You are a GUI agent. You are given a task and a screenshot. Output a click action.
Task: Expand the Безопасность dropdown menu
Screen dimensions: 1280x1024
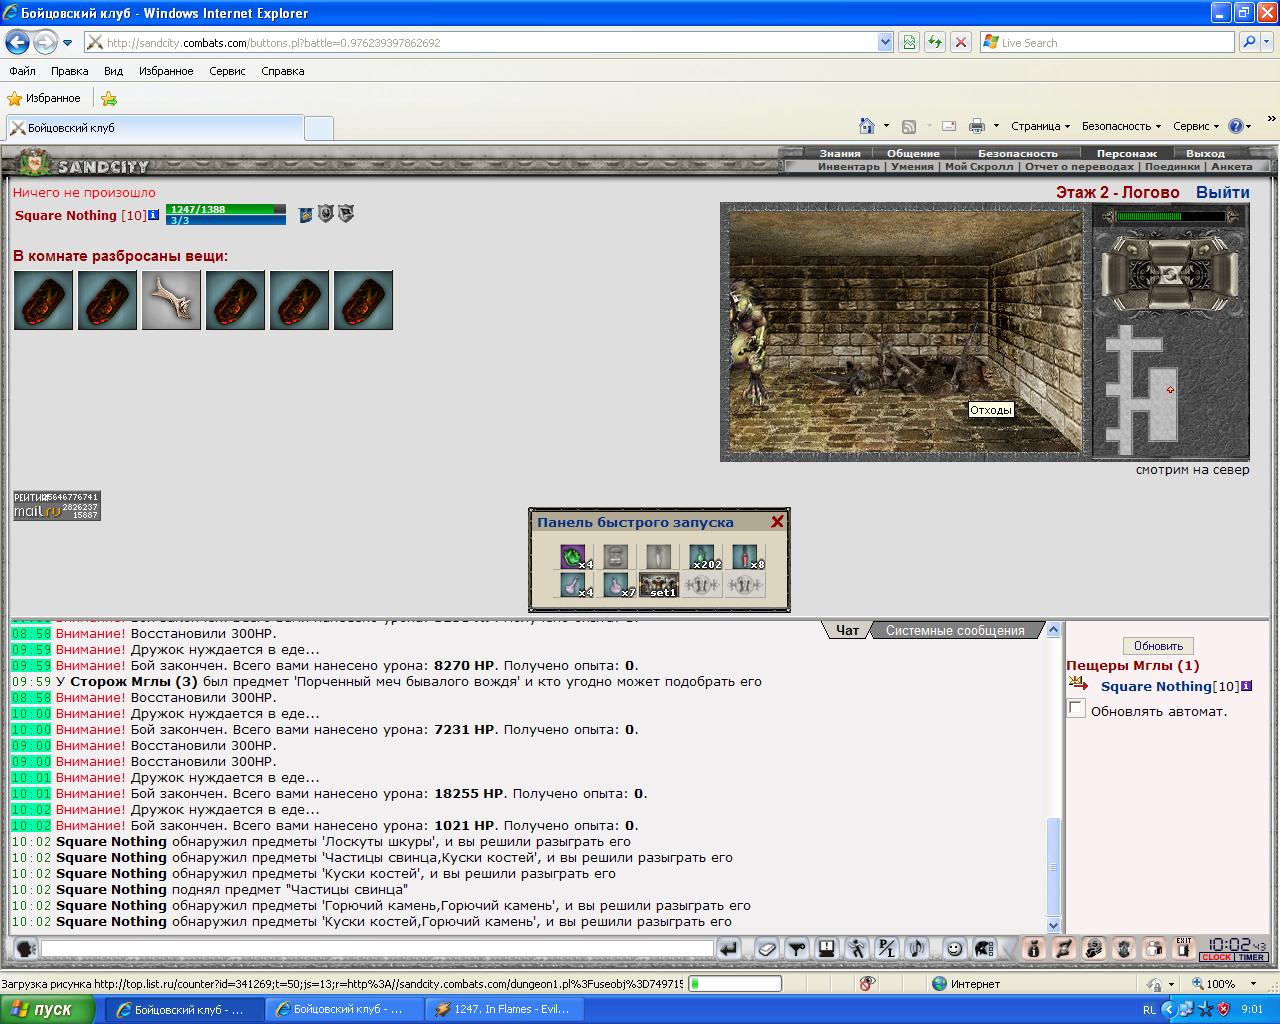click(1121, 126)
